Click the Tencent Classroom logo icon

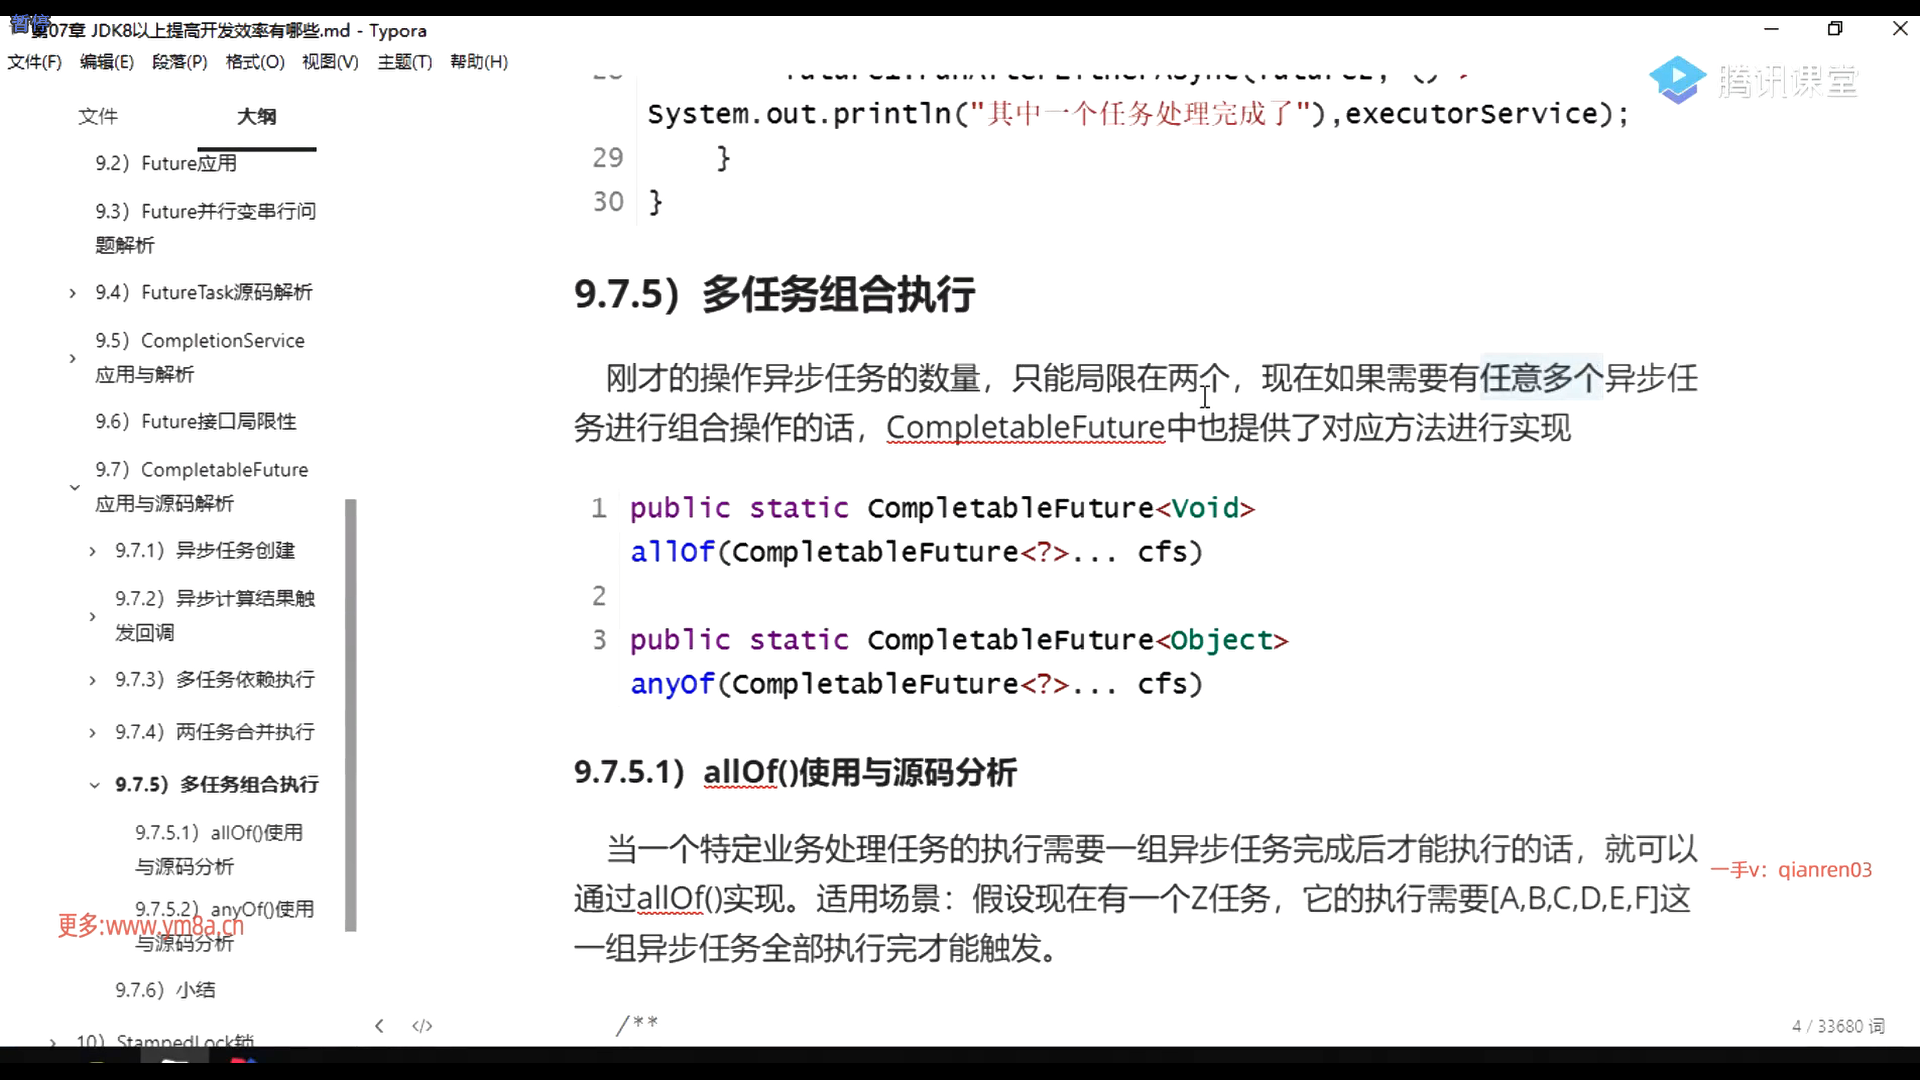(1677, 80)
